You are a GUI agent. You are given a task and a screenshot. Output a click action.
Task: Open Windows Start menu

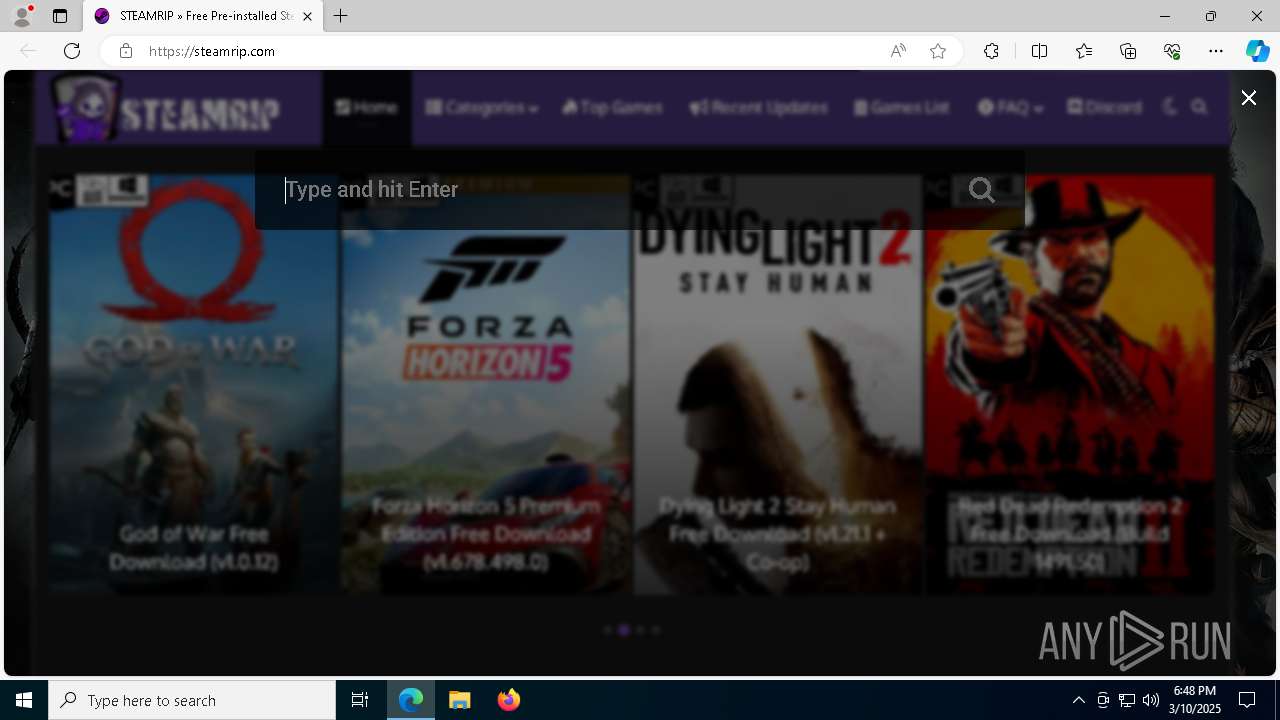click(x=24, y=700)
